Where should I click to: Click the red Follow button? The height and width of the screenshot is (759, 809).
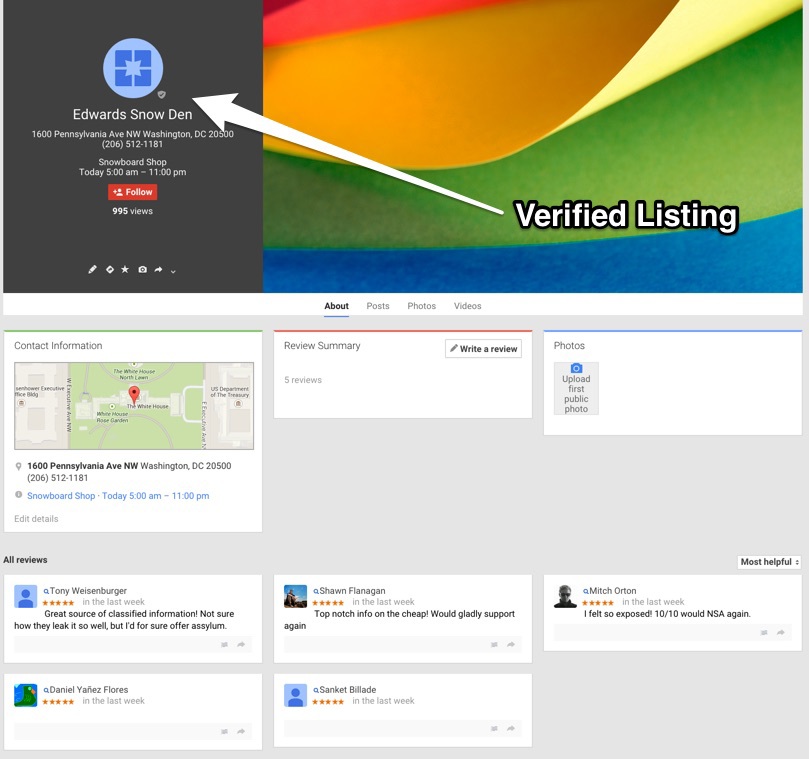[131, 191]
